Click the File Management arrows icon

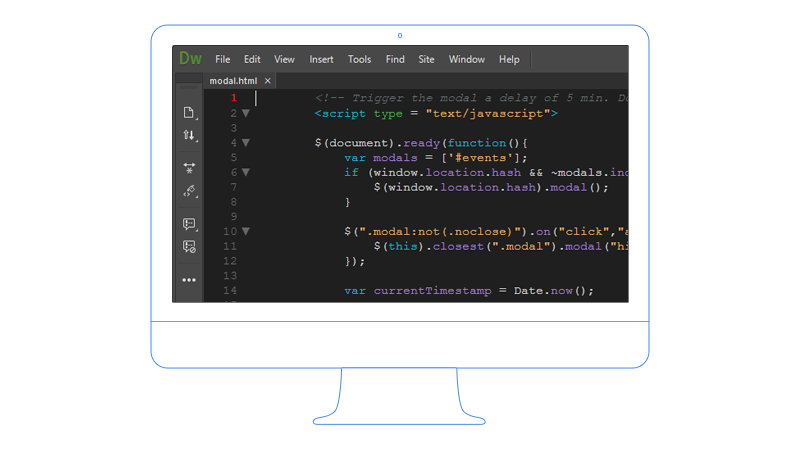[189, 135]
